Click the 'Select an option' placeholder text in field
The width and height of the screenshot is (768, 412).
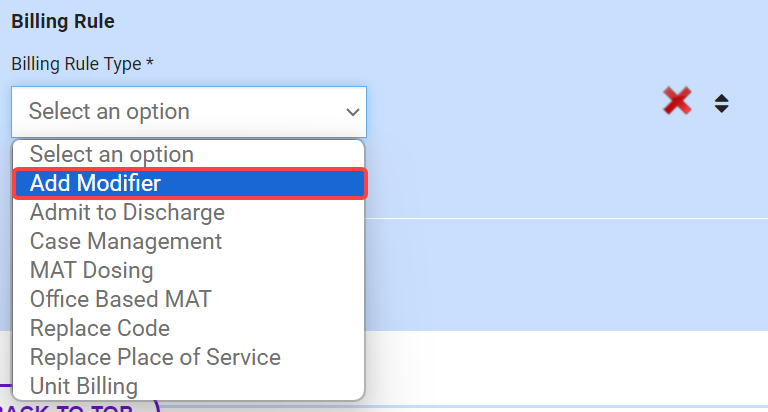tap(109, 112)
